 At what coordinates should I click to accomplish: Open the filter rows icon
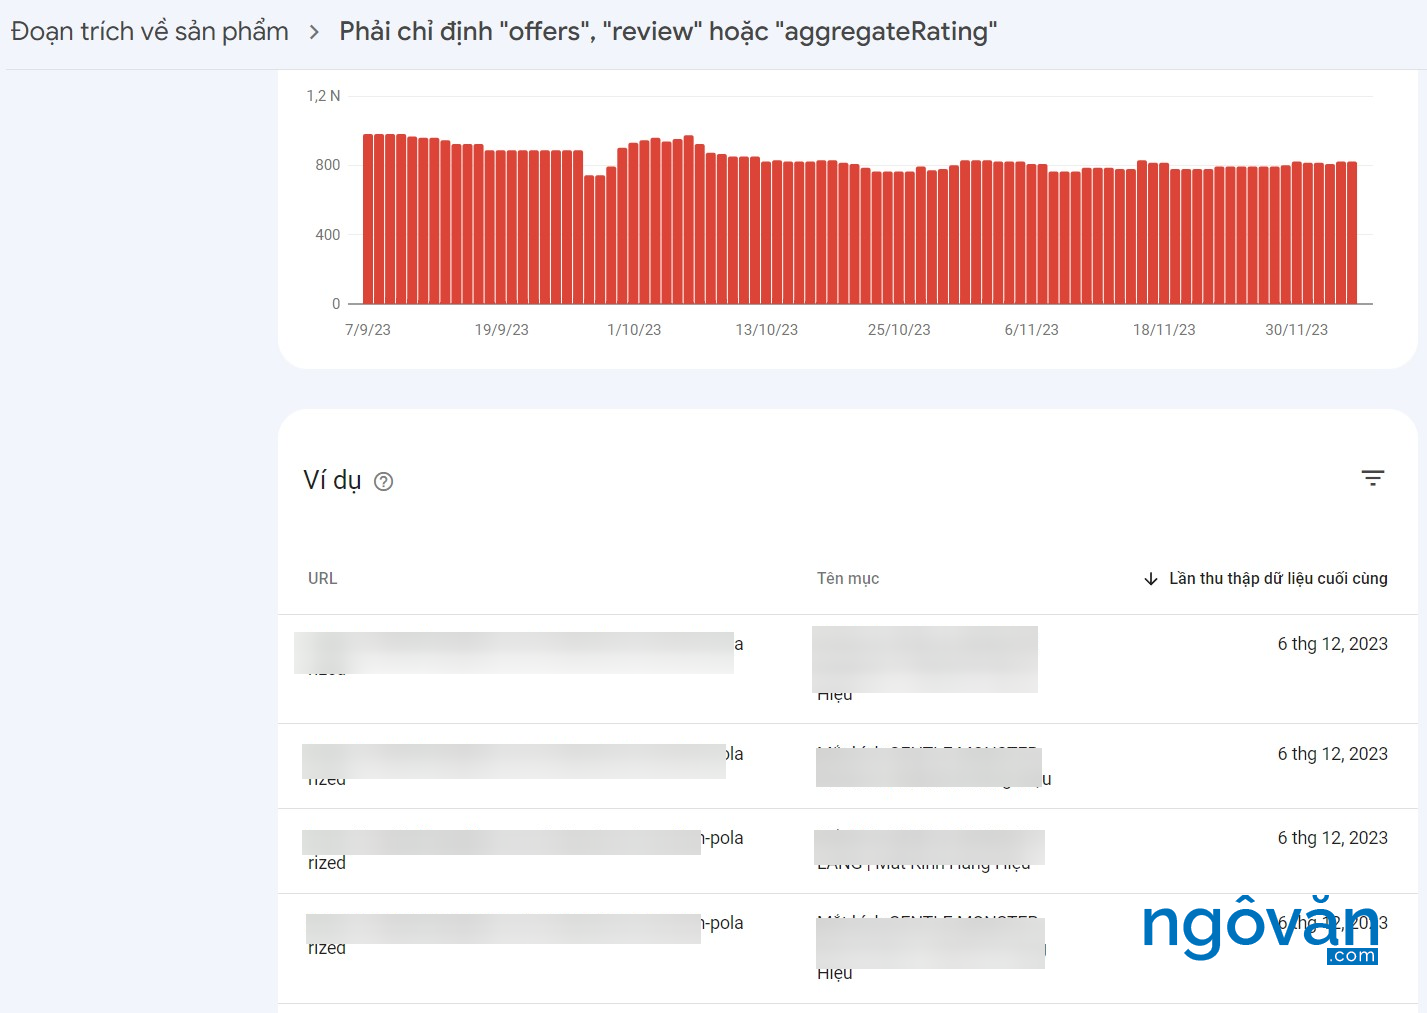[x=1373, y=479]
